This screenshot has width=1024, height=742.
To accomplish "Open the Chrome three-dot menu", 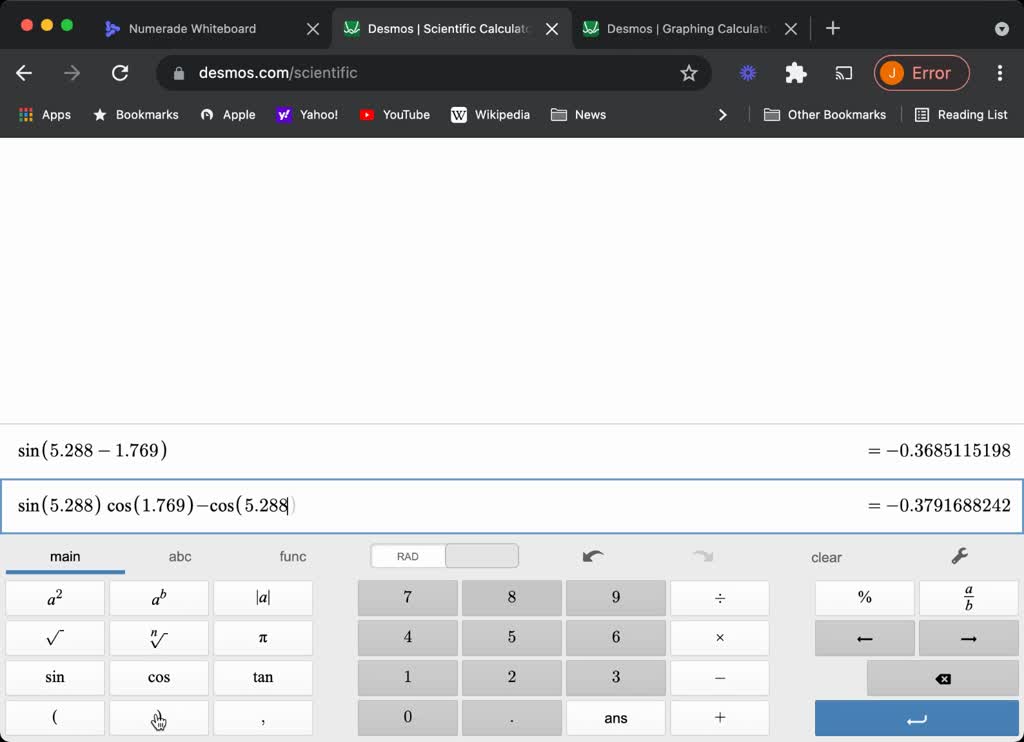I will [999, 73].
